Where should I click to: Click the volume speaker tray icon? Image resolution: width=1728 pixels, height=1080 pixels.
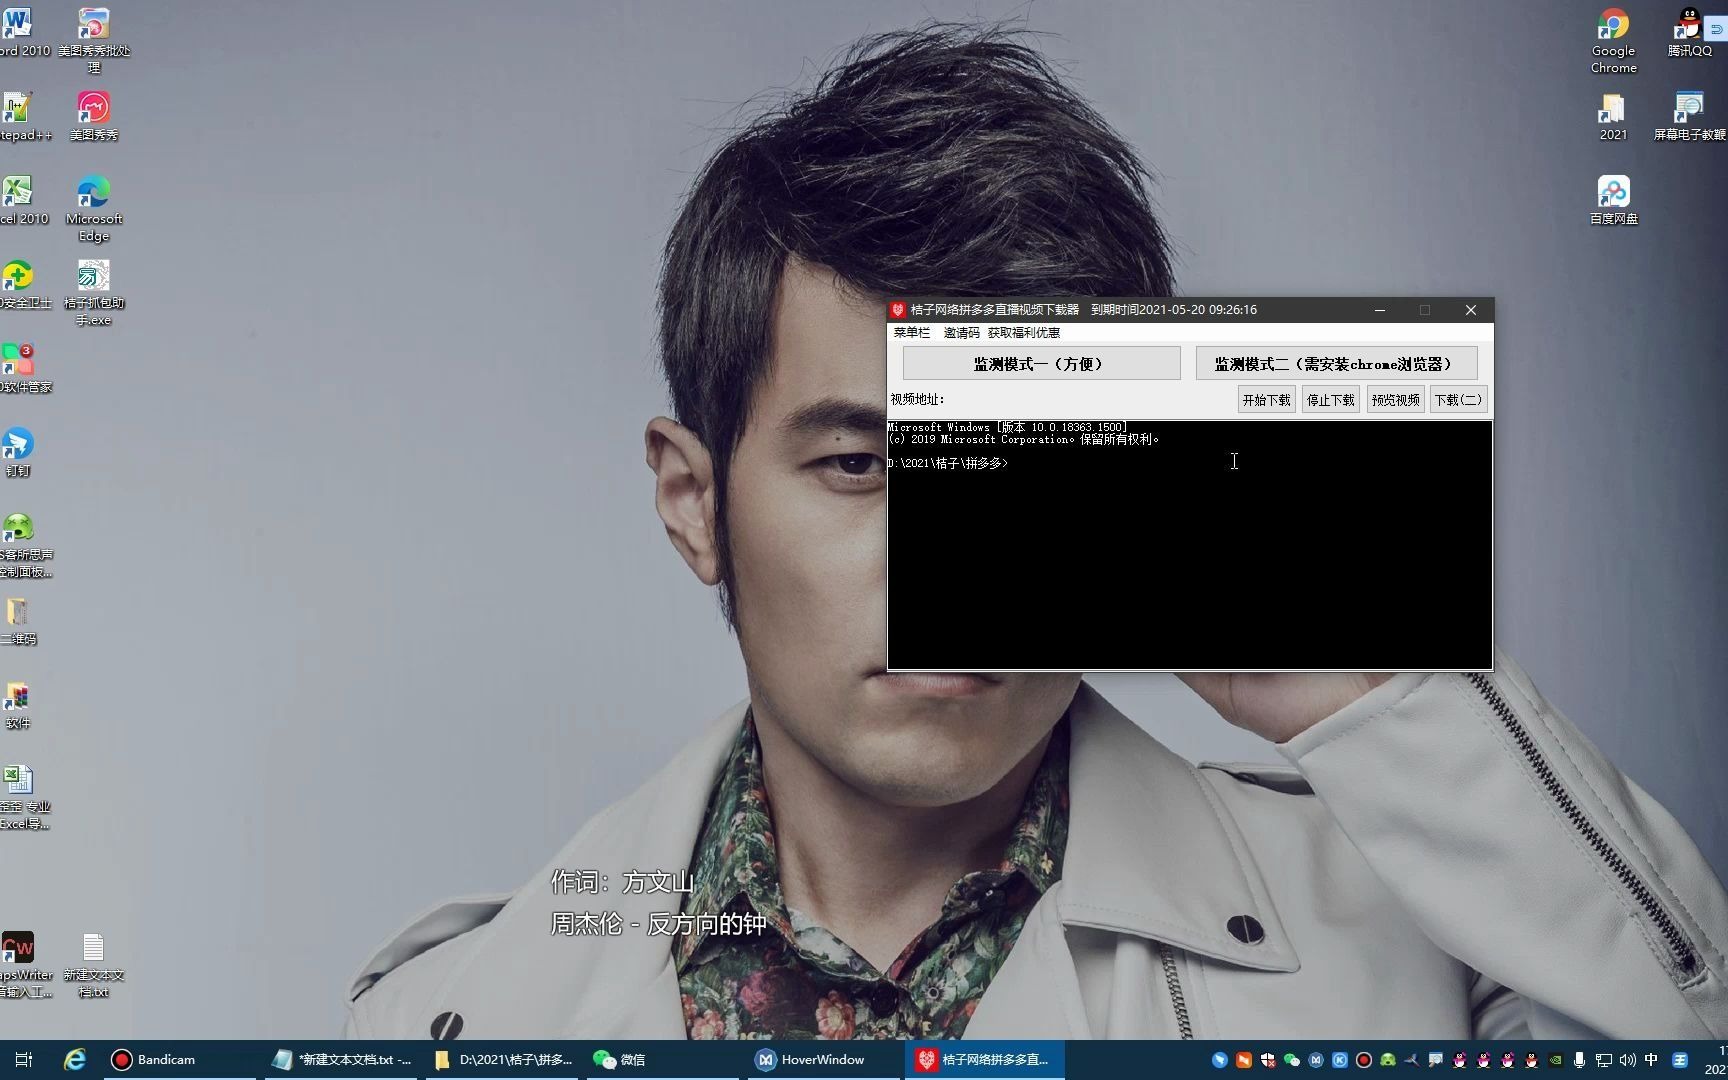[1627, 1060]
